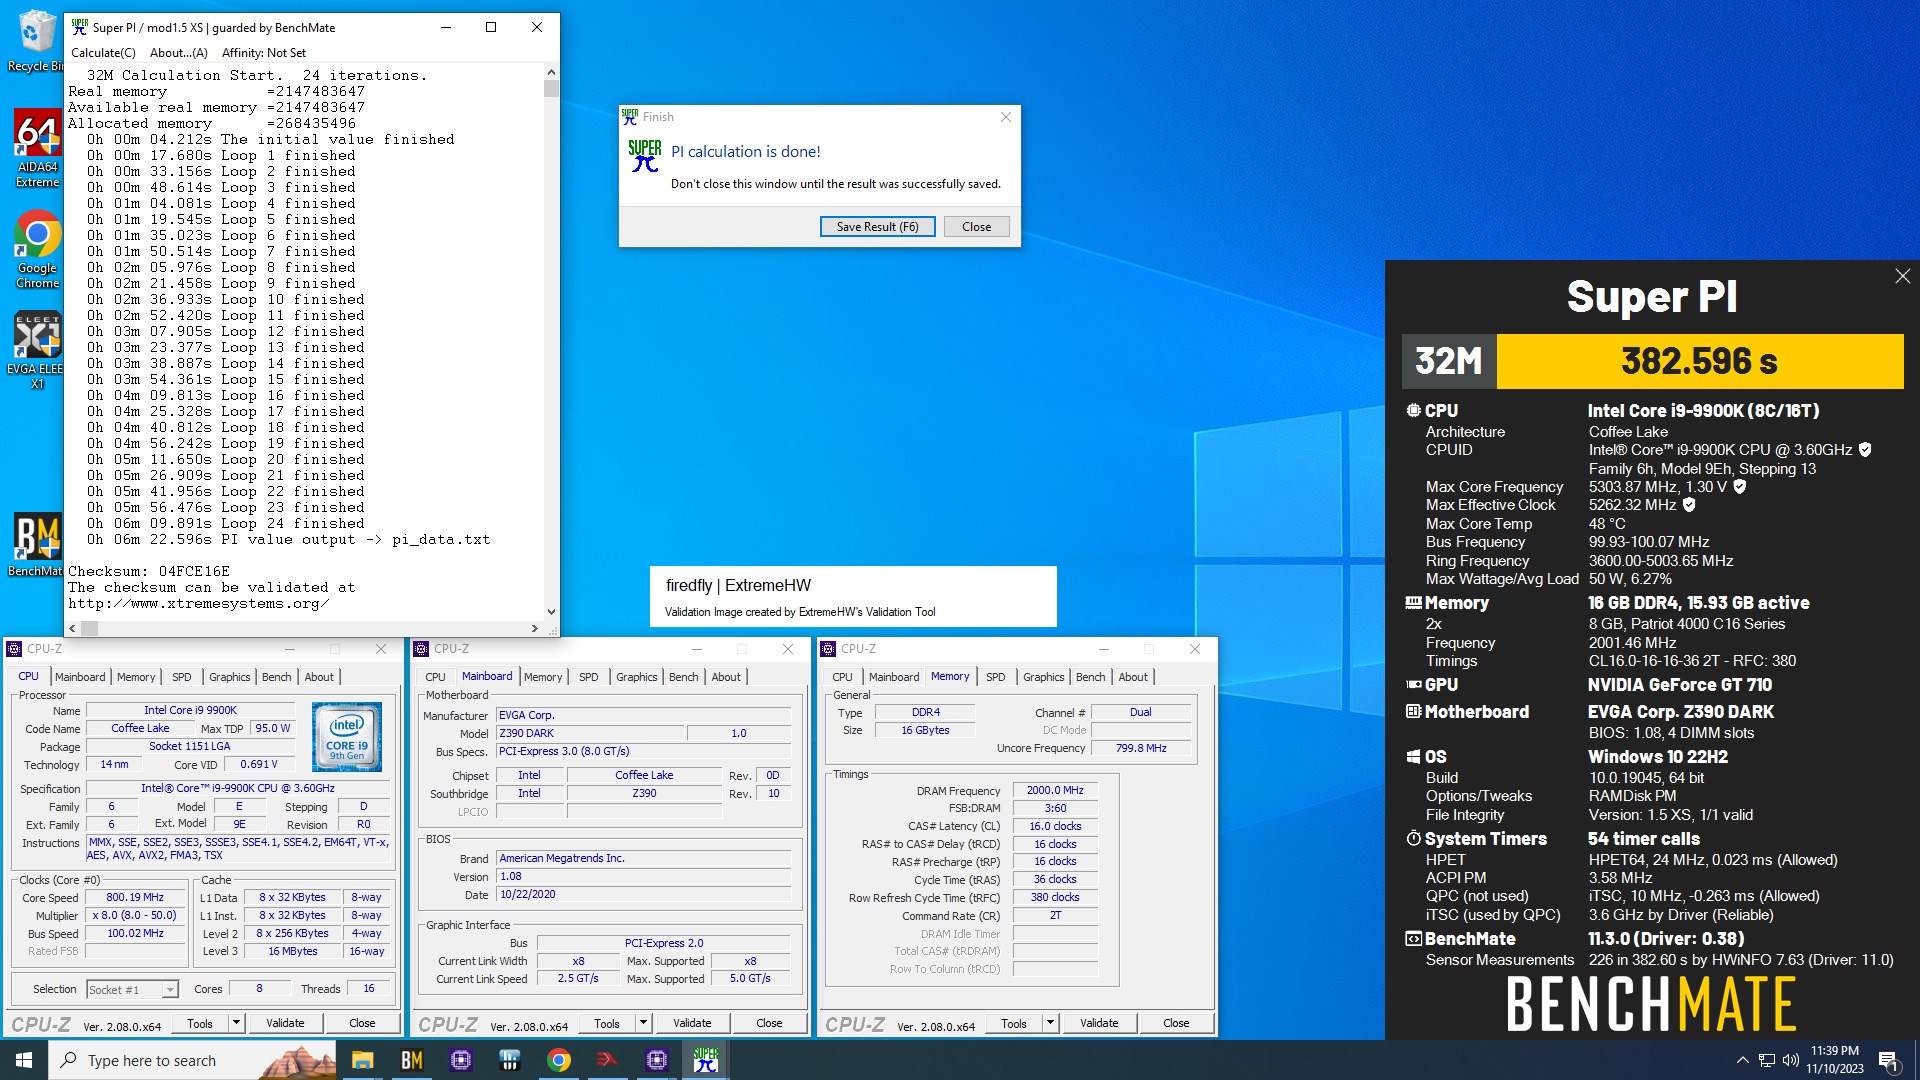This screenshot has height=1080, width=1920.
Task: Click the network icon in system tray
Action: [1766, 1060]
